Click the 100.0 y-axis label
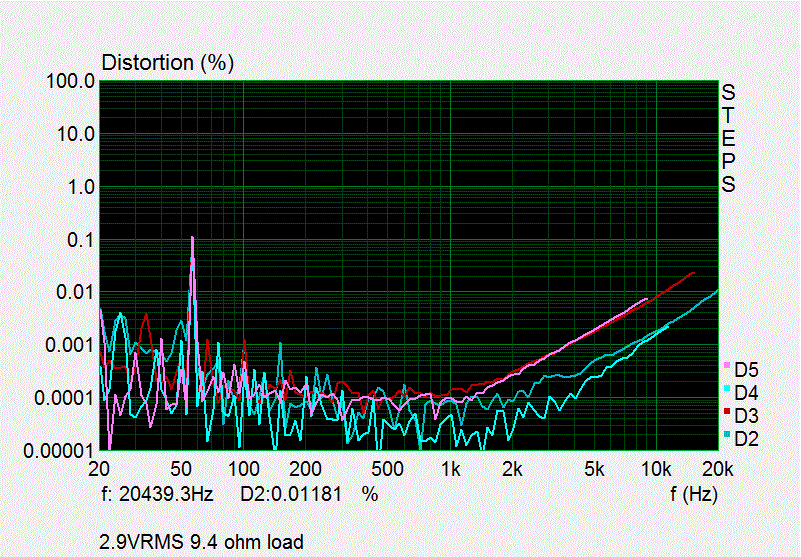 [x=70, y=81]
